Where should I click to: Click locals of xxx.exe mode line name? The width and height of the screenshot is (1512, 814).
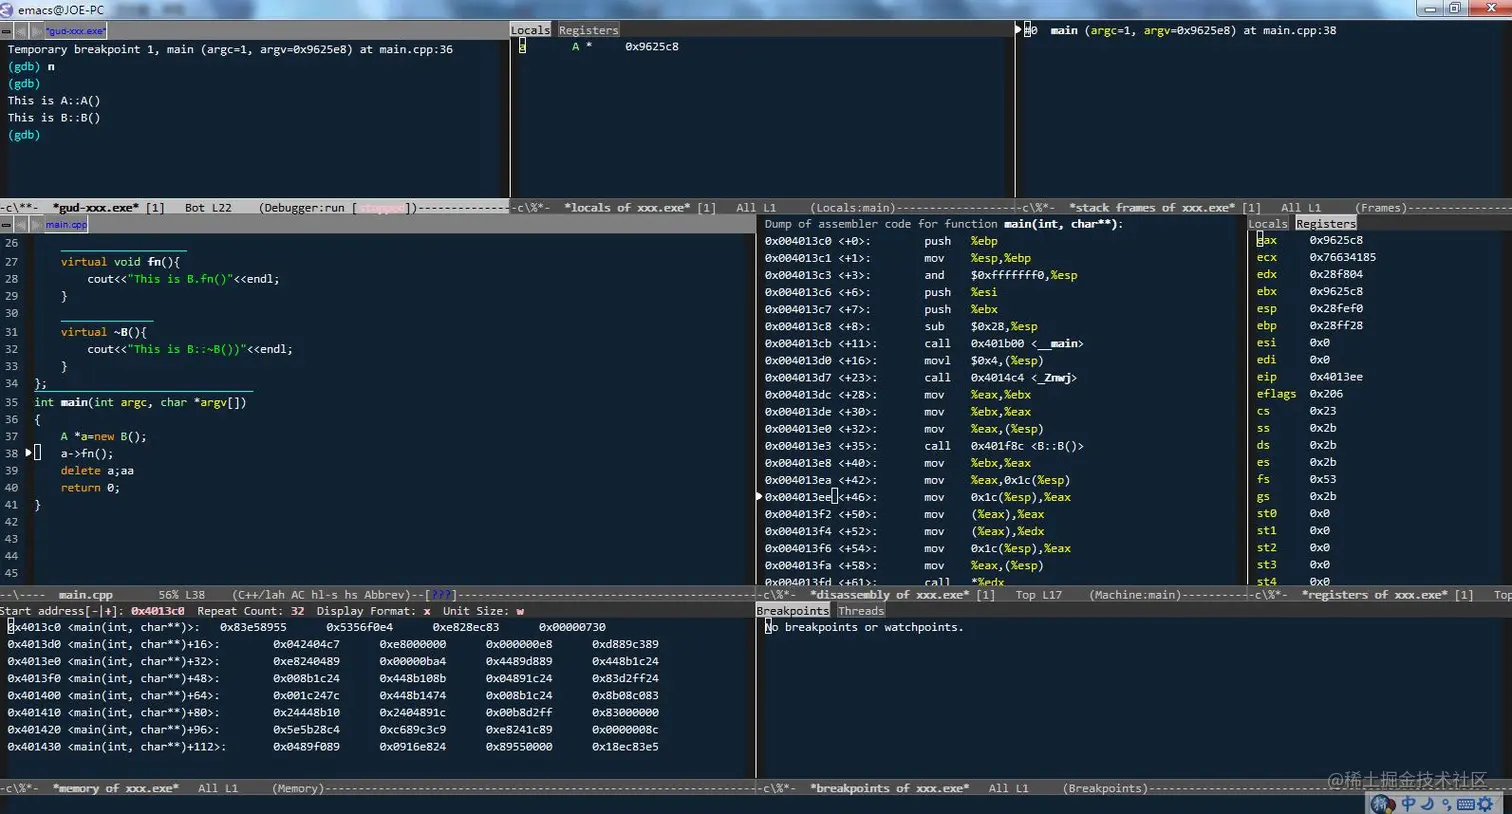[x=627, y=208]
